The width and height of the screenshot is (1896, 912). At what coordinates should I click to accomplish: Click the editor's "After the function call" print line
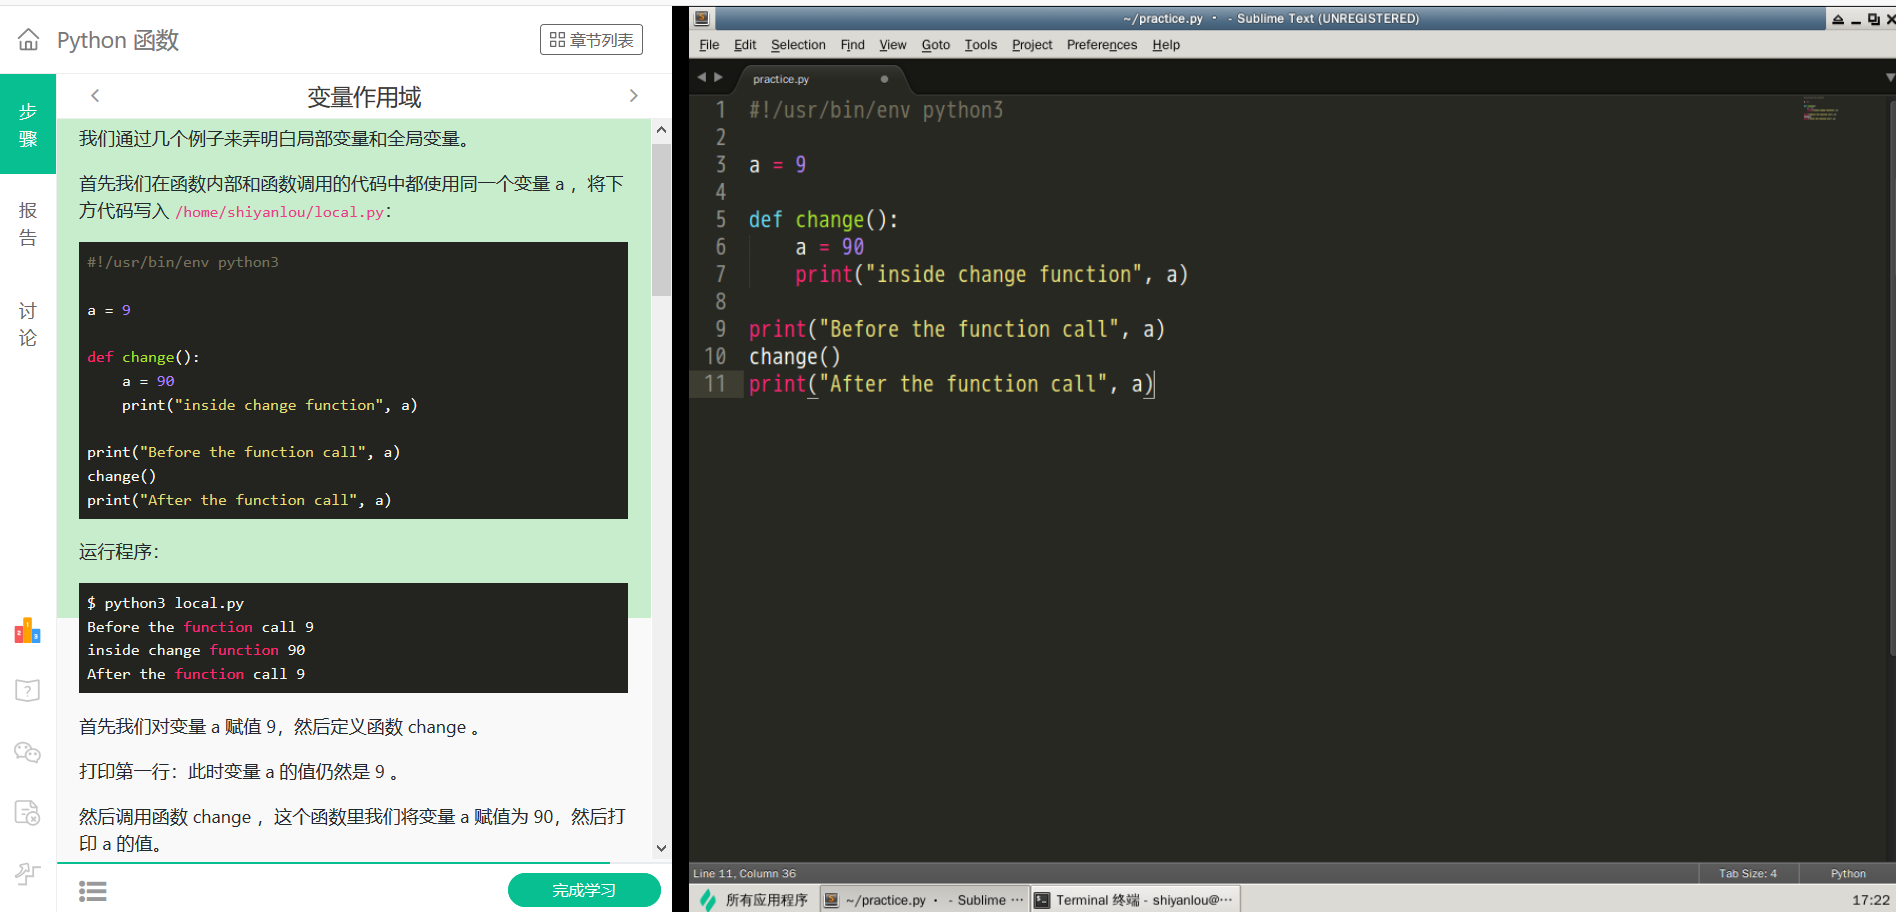pyautogui.click(x=951, y=384)
